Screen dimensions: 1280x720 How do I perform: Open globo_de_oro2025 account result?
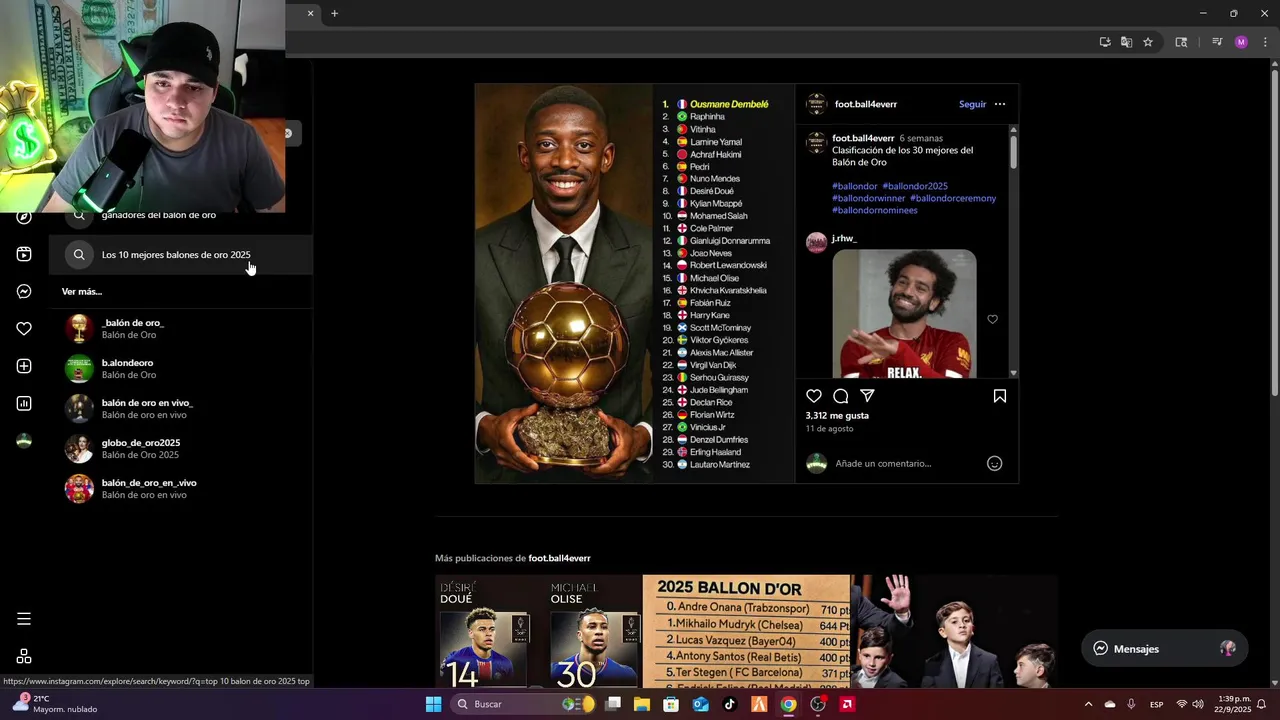(181, 449)
